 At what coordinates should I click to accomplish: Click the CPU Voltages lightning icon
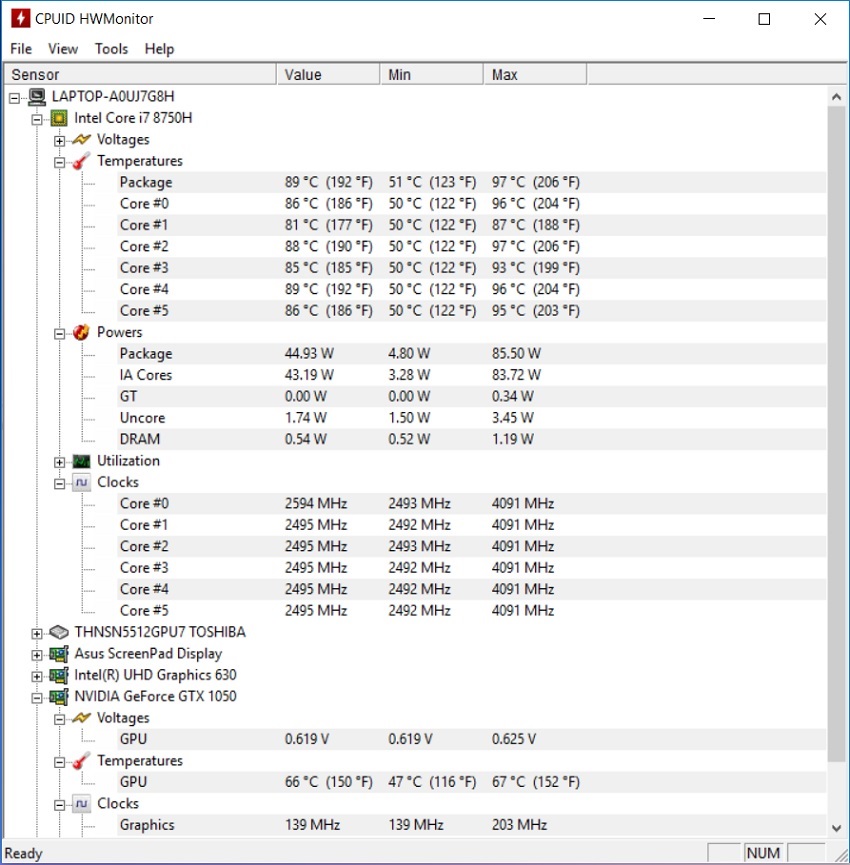82,140
